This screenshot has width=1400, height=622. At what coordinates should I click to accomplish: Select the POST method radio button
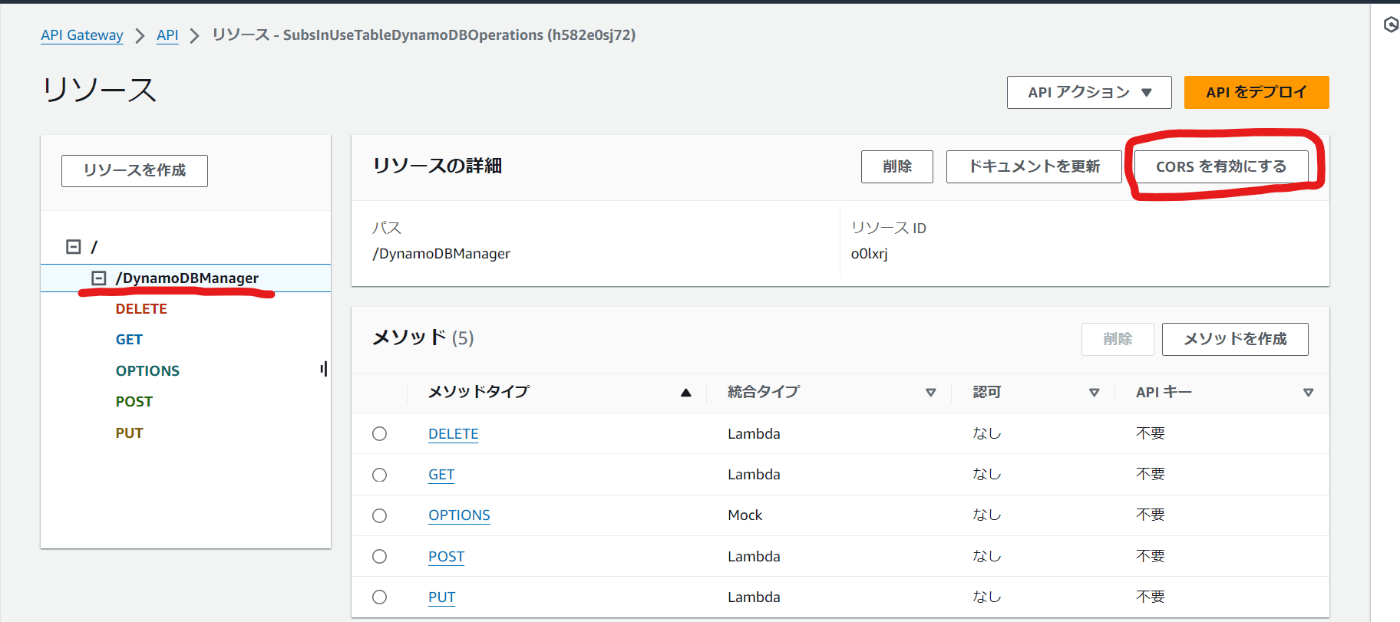[x=379, y=557]
